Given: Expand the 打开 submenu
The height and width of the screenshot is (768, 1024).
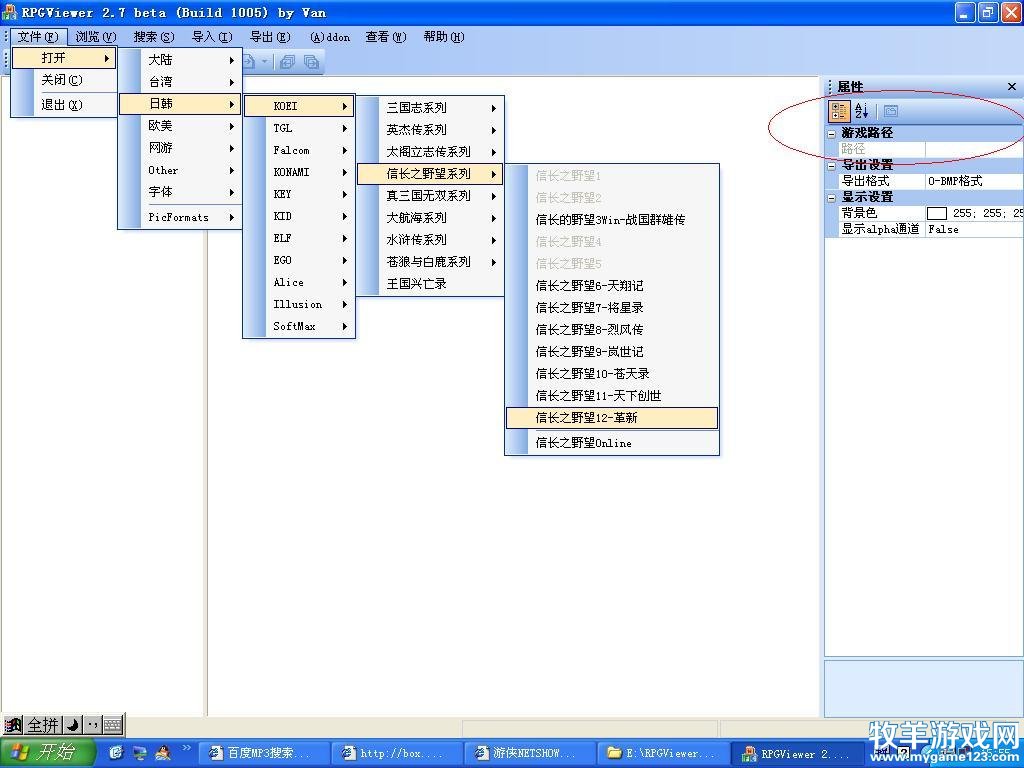Looking at the screenshot, I should (x=64, y=58).
